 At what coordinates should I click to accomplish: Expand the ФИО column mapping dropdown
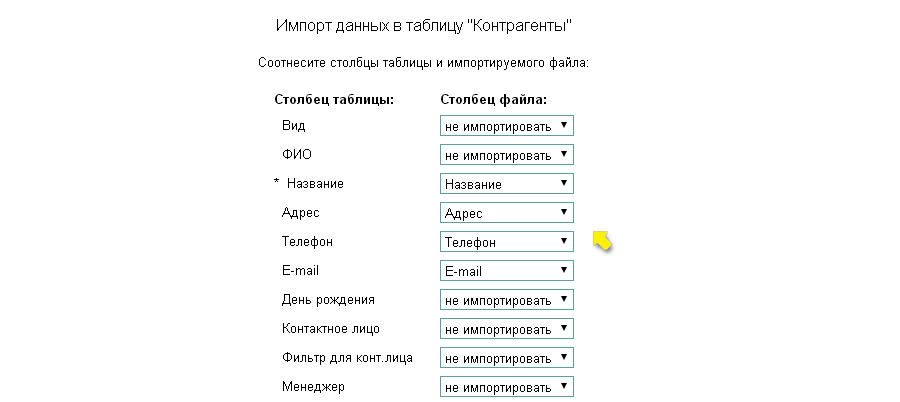506,156
